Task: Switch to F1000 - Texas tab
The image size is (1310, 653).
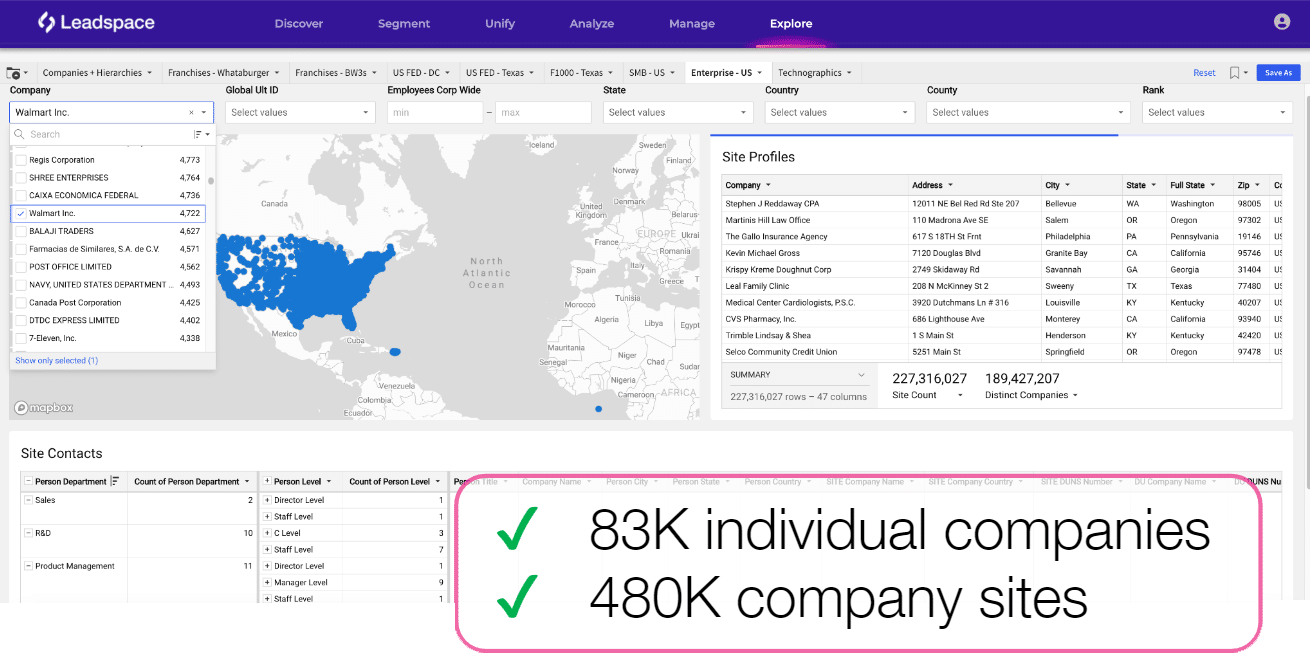Action: (582, 73)
